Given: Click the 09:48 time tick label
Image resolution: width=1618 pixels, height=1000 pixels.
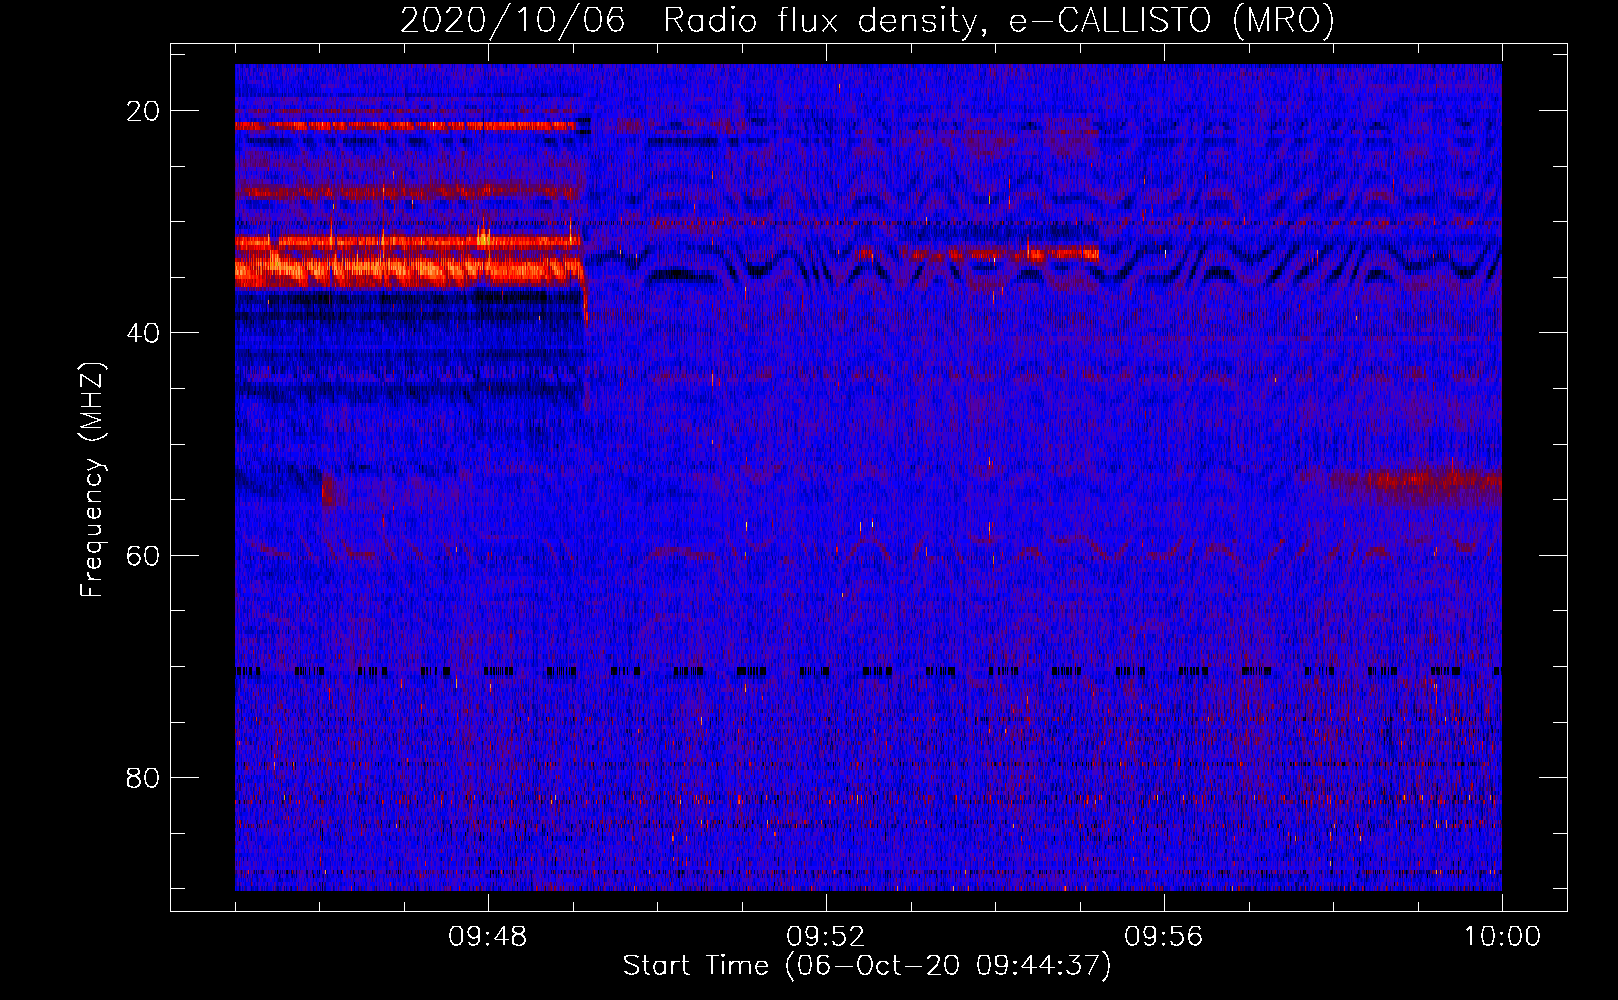Looking at the screenshot, I should pos(488,937).
